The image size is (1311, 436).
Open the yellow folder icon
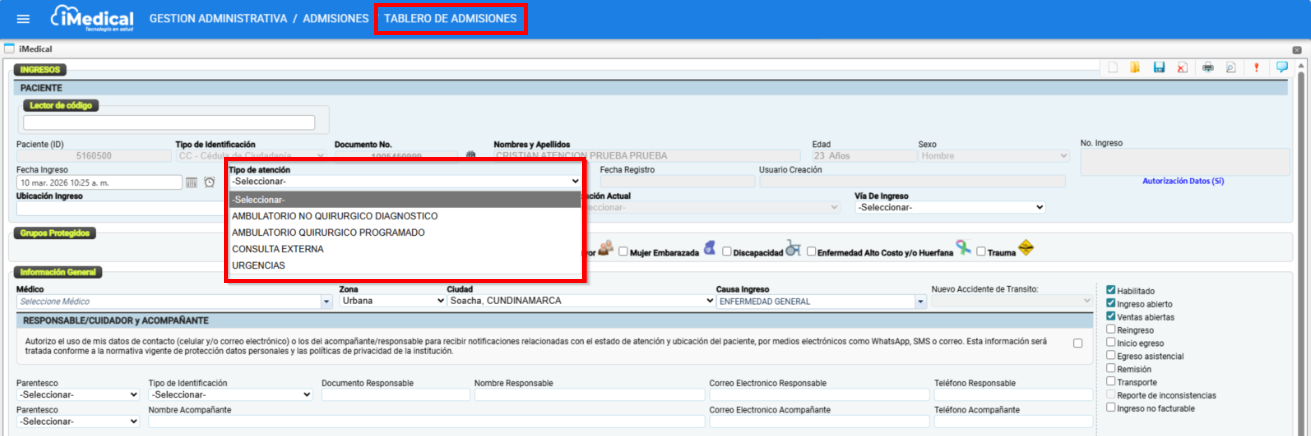pyautogui.click(x=1135, y=67)
